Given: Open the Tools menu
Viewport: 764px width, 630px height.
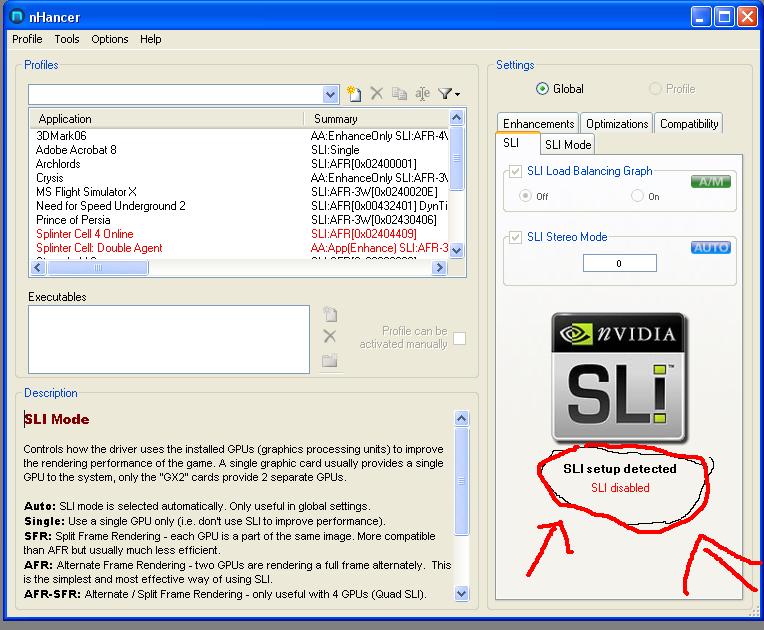Looking at the screenshot, I should 67,39.
